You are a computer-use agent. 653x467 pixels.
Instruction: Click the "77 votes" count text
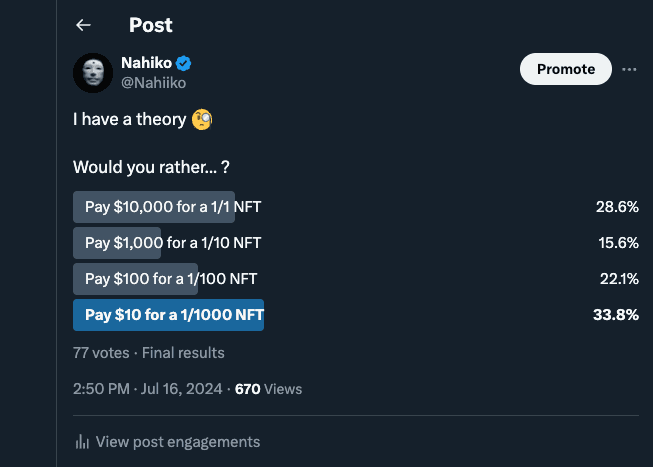(101, 353)
